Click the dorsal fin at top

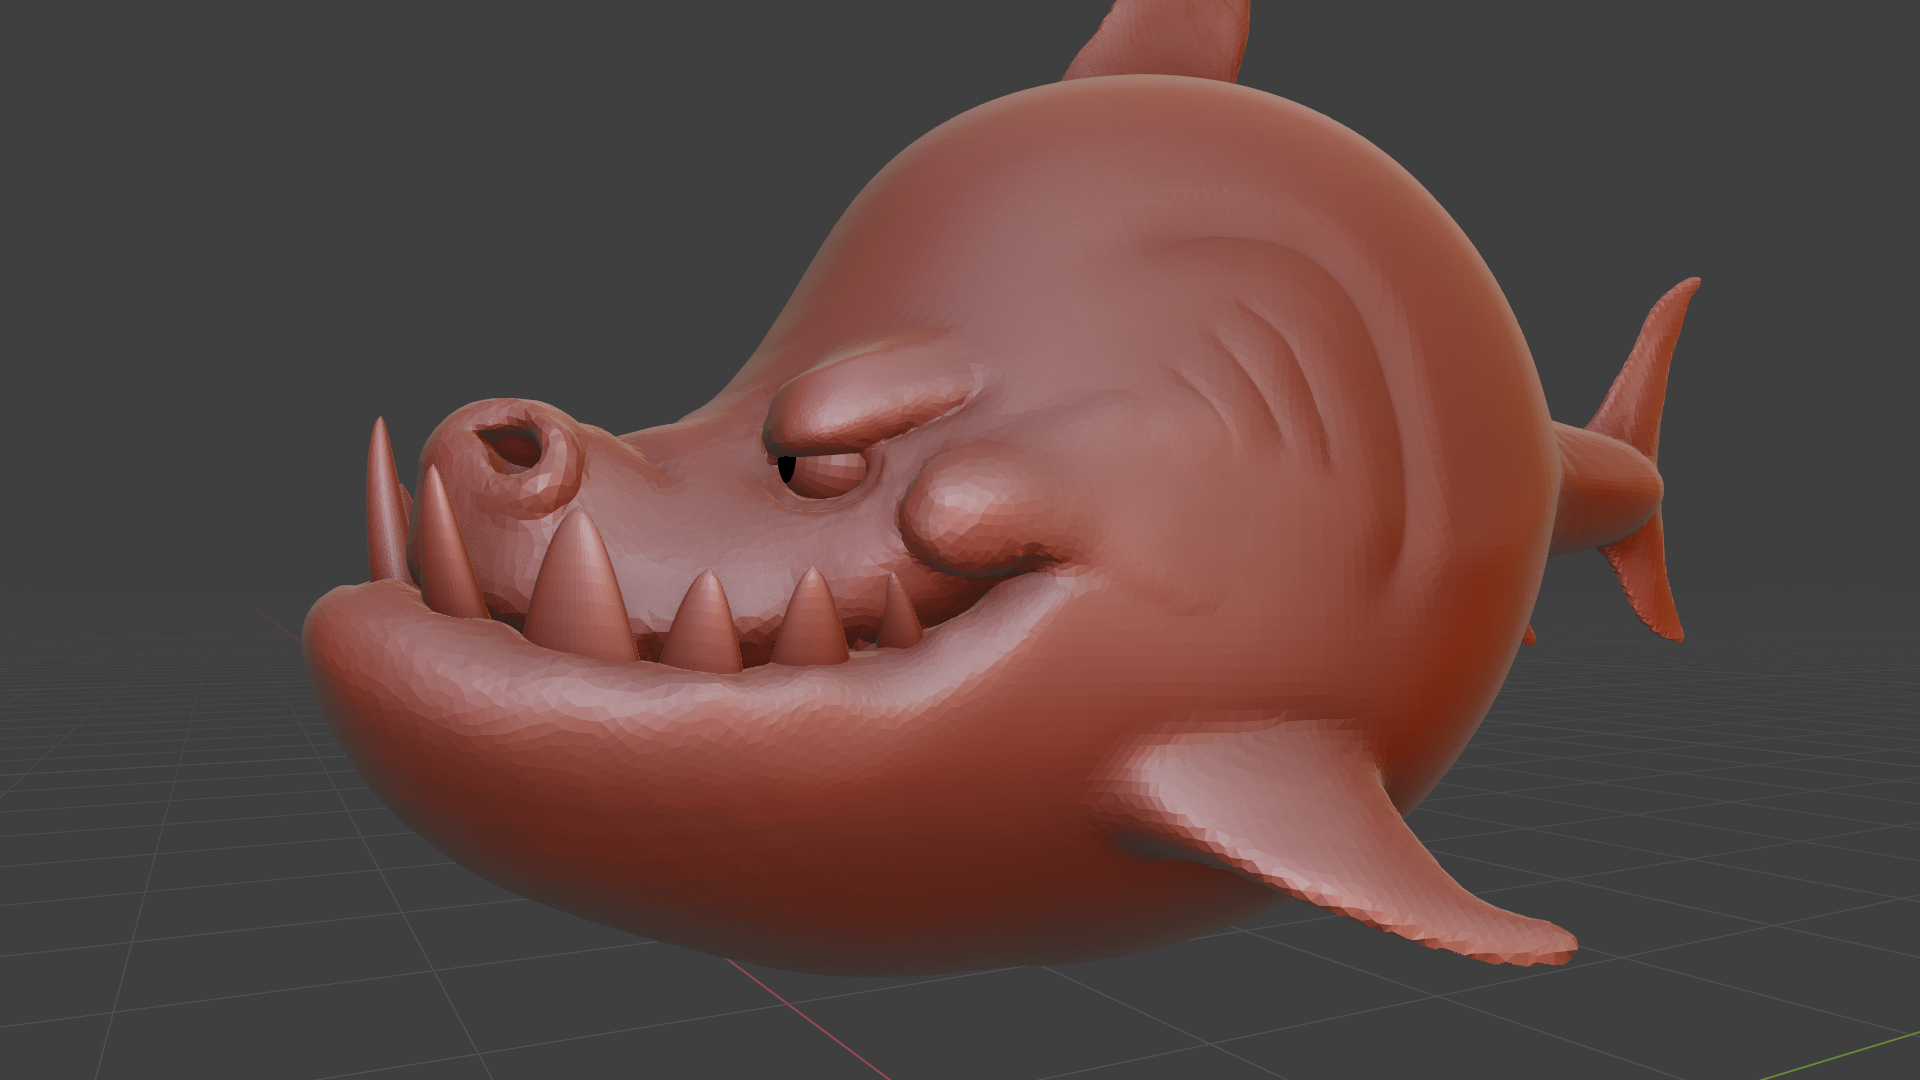coord(1165,40)
